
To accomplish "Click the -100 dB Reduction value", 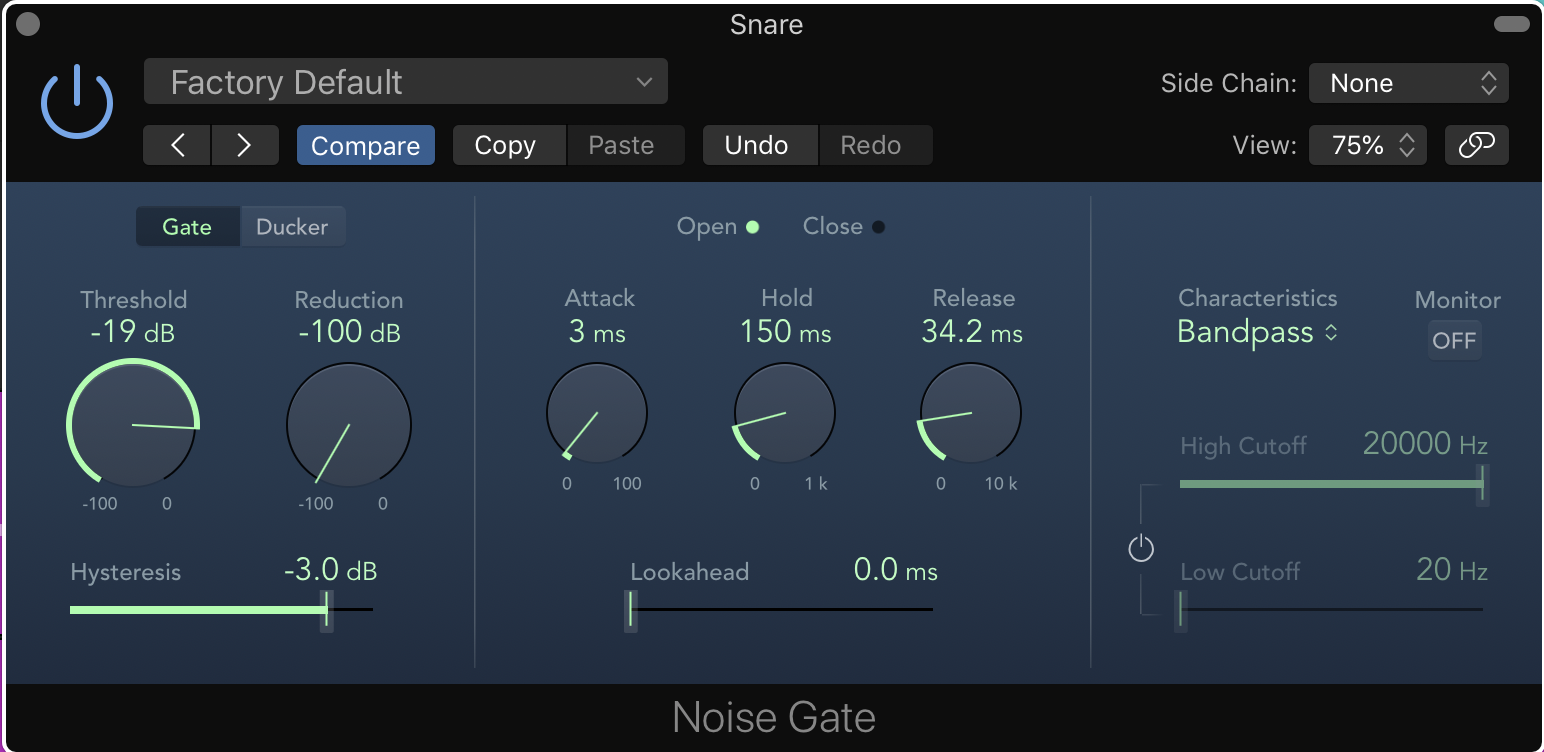I will coord(349,332).
